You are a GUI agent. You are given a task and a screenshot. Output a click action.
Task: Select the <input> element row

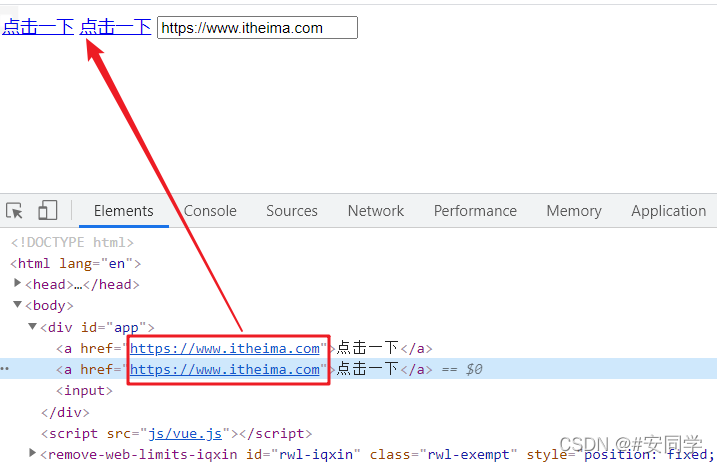[x=84, y=391]
